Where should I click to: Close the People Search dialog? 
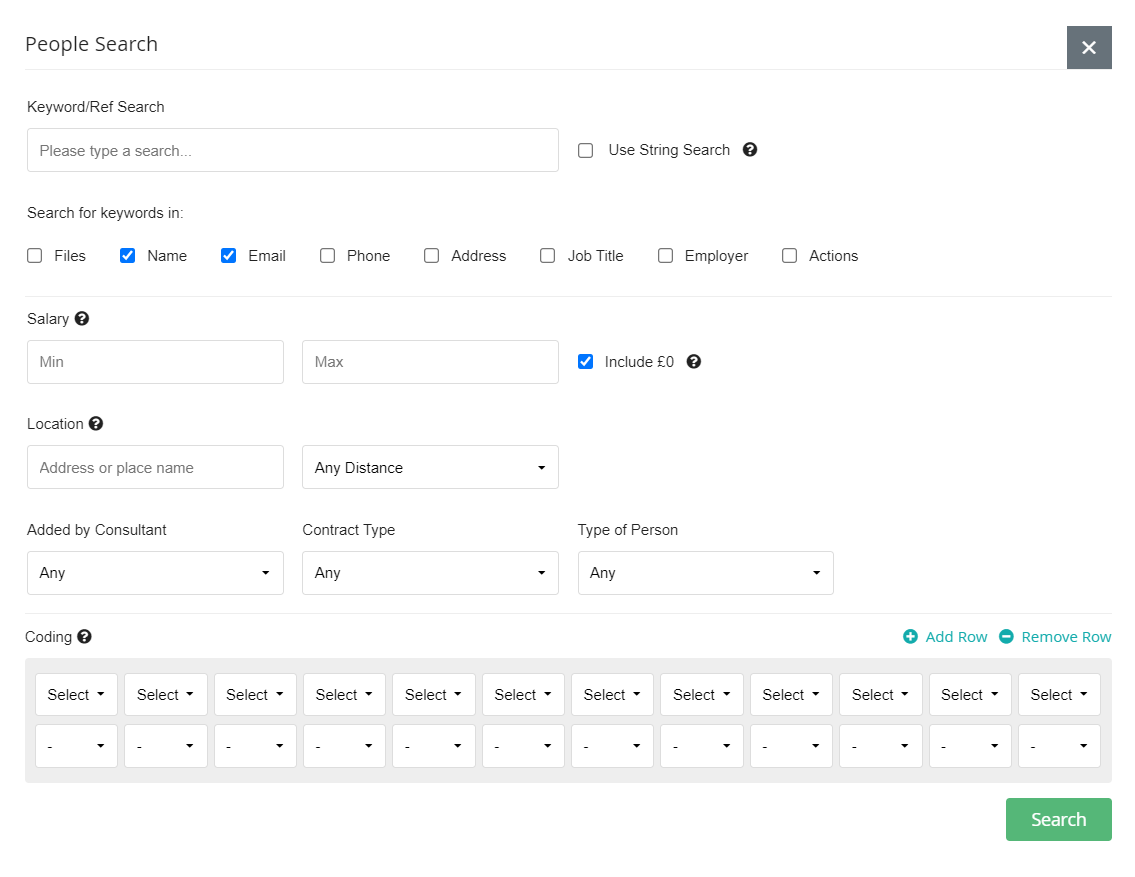pyautogui.click(x=1089, y=48)
